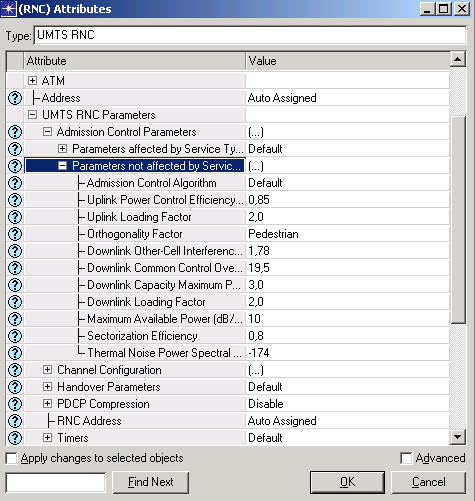Show help for PDCP Compression

coord(15,404)
